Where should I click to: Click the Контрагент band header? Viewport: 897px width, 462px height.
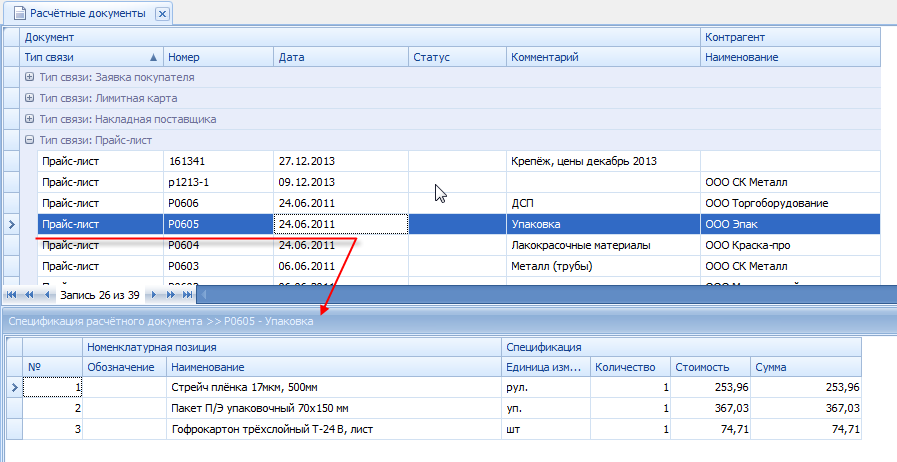790,37
